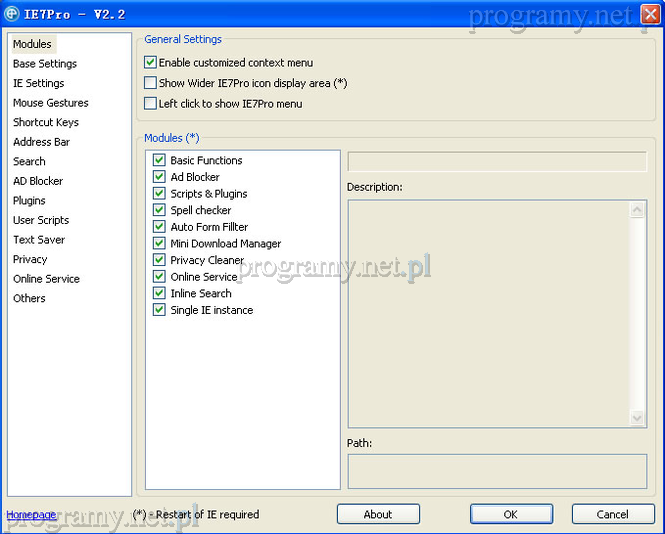The height and width of the screenshot is (534, 665).
Task: Disable the Spell checker module checkbox
Action: 159,210
